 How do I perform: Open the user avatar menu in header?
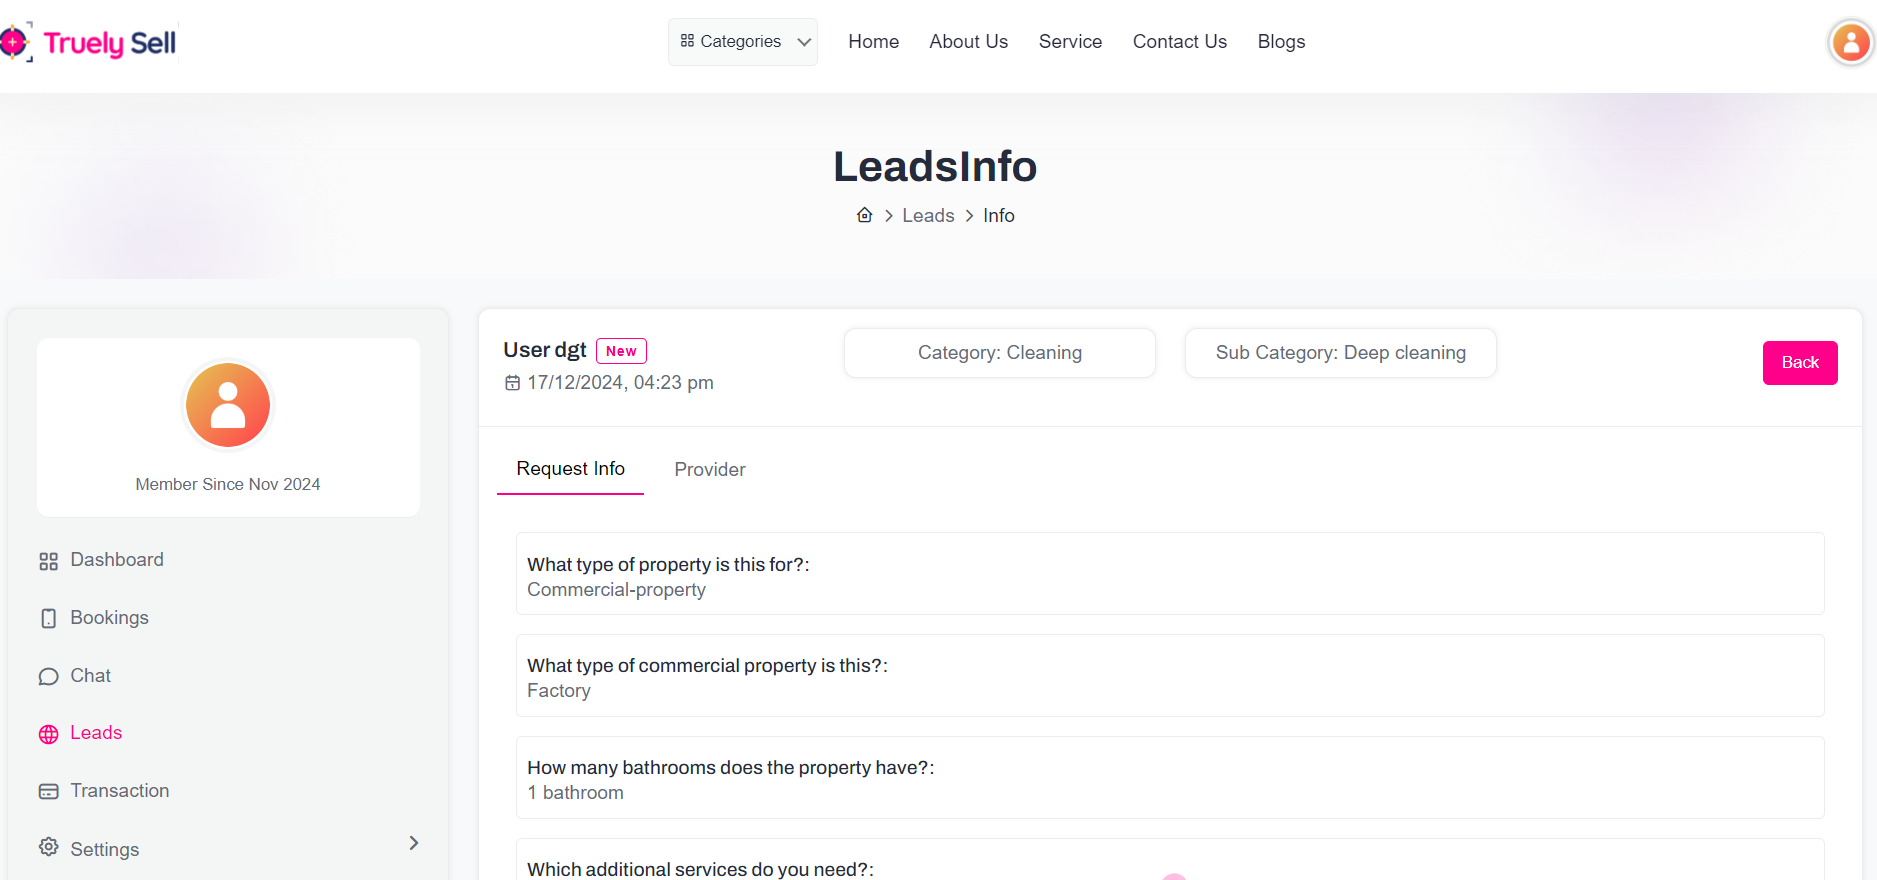(1850, 43)
